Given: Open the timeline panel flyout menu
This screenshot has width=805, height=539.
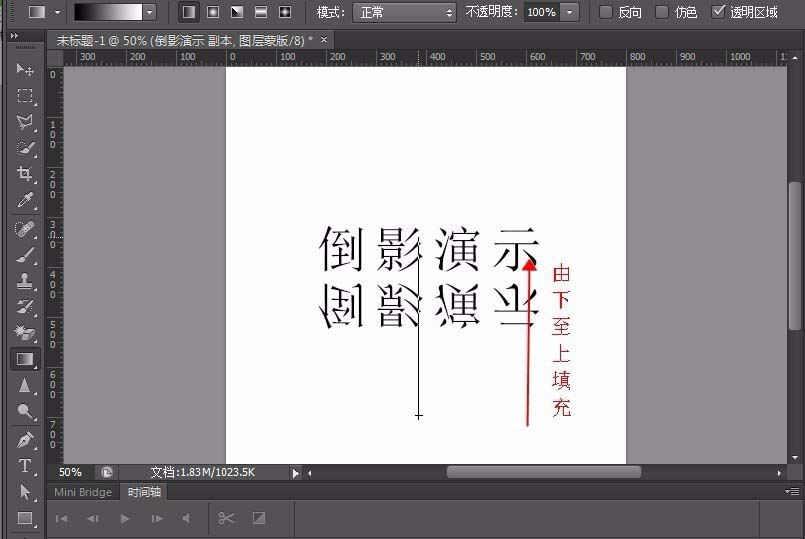Looking at the screenshot, I should click(792, 492).
